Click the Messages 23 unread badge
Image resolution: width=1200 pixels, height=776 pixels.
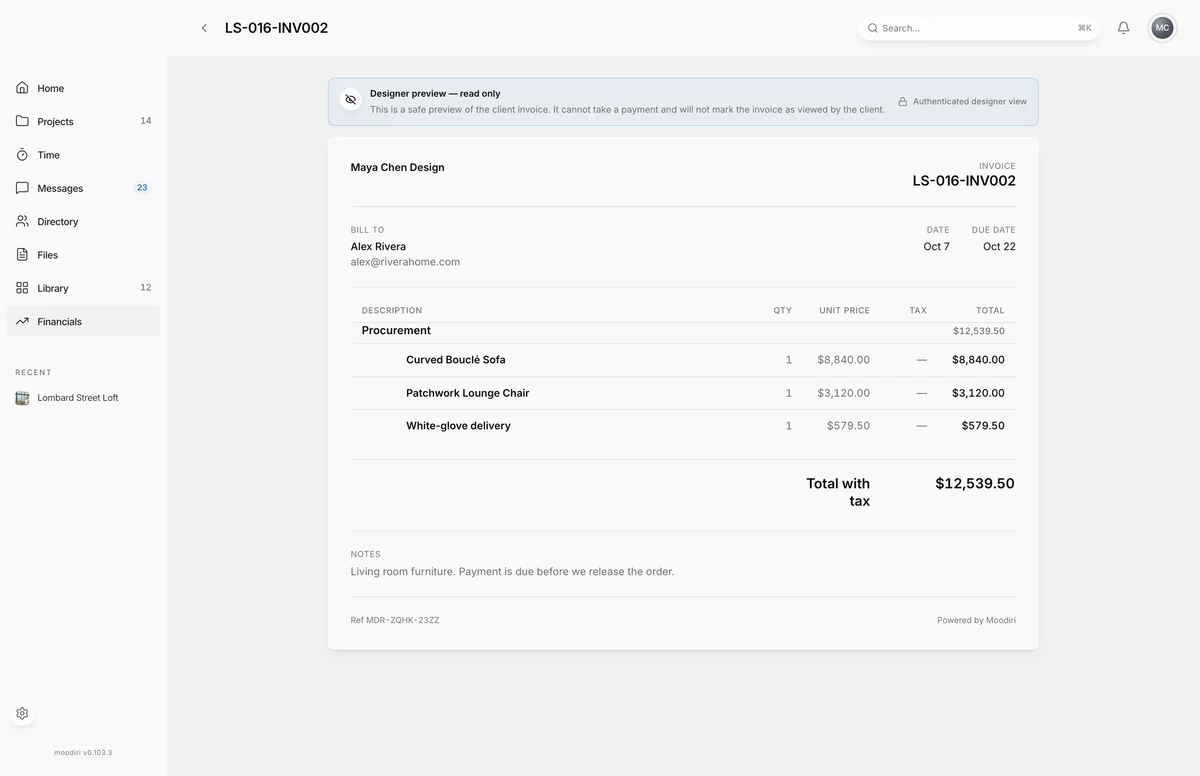point(142,188)
